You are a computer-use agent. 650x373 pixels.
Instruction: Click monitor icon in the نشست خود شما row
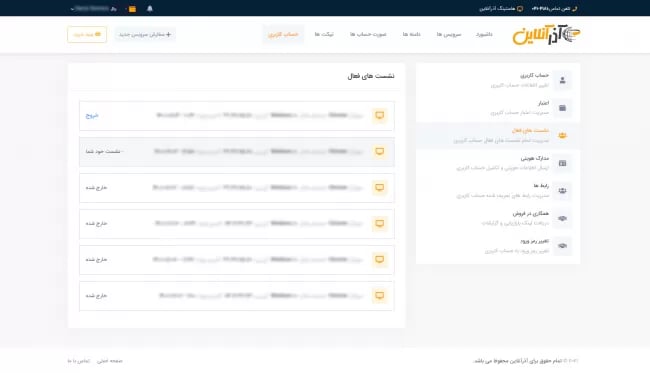379,152
